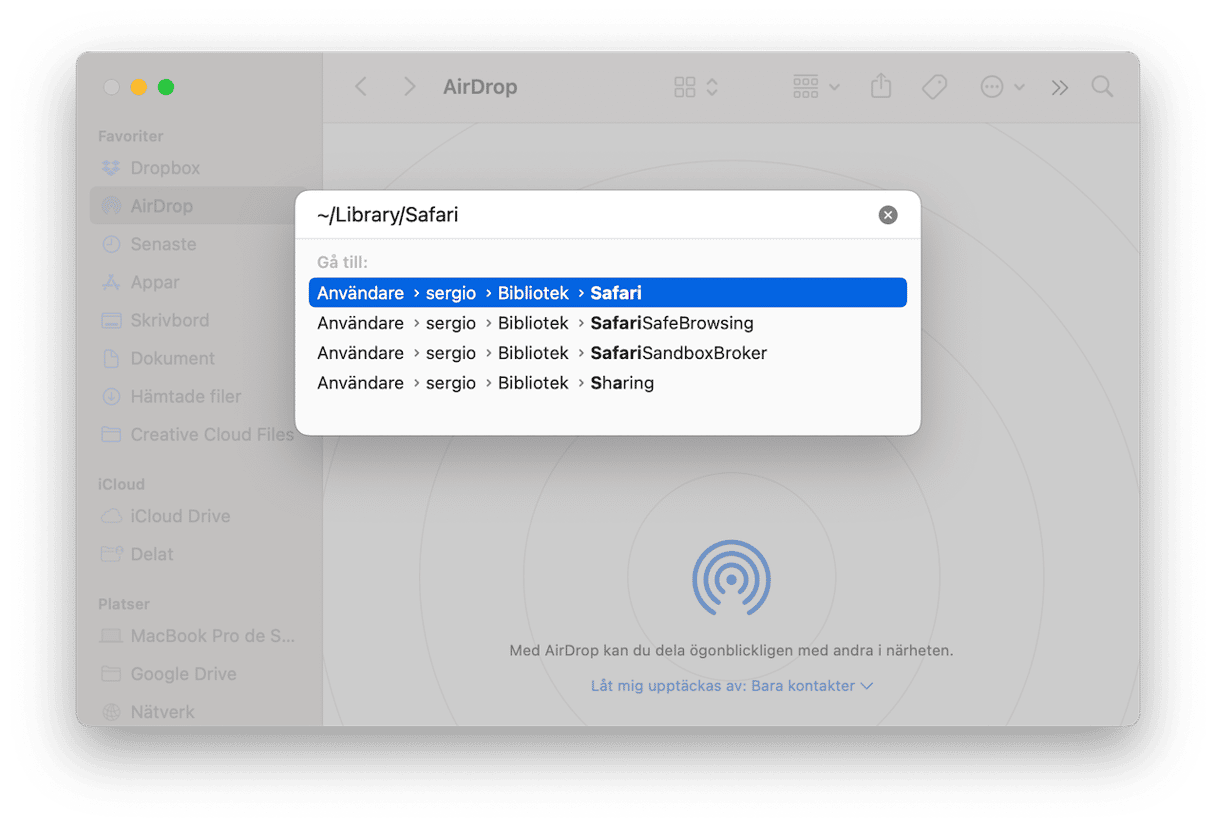Open Google Drive in the sidebar

click(x=169, y=674)
